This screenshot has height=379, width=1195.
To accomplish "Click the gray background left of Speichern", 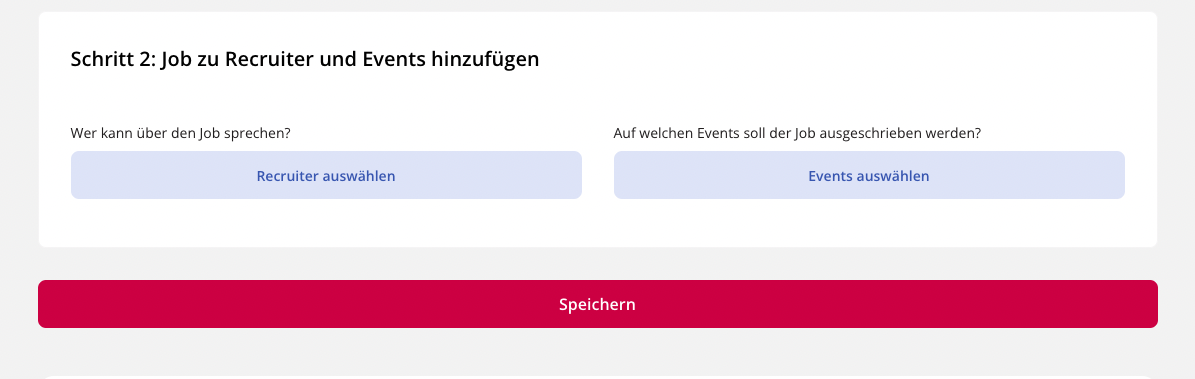I will 19,304.
